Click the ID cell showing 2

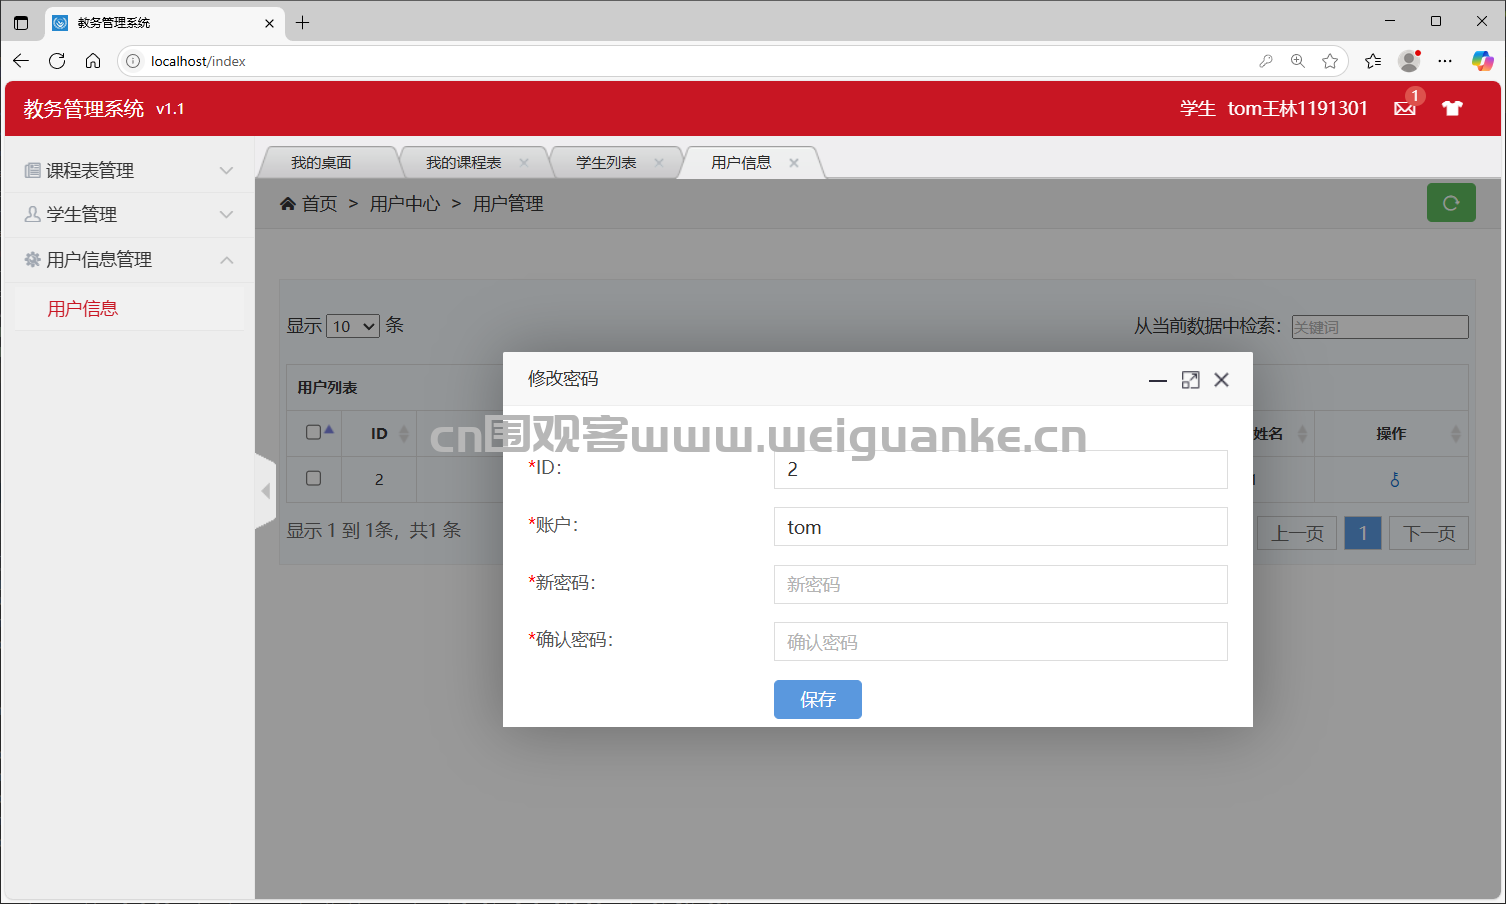click(379, 480)
